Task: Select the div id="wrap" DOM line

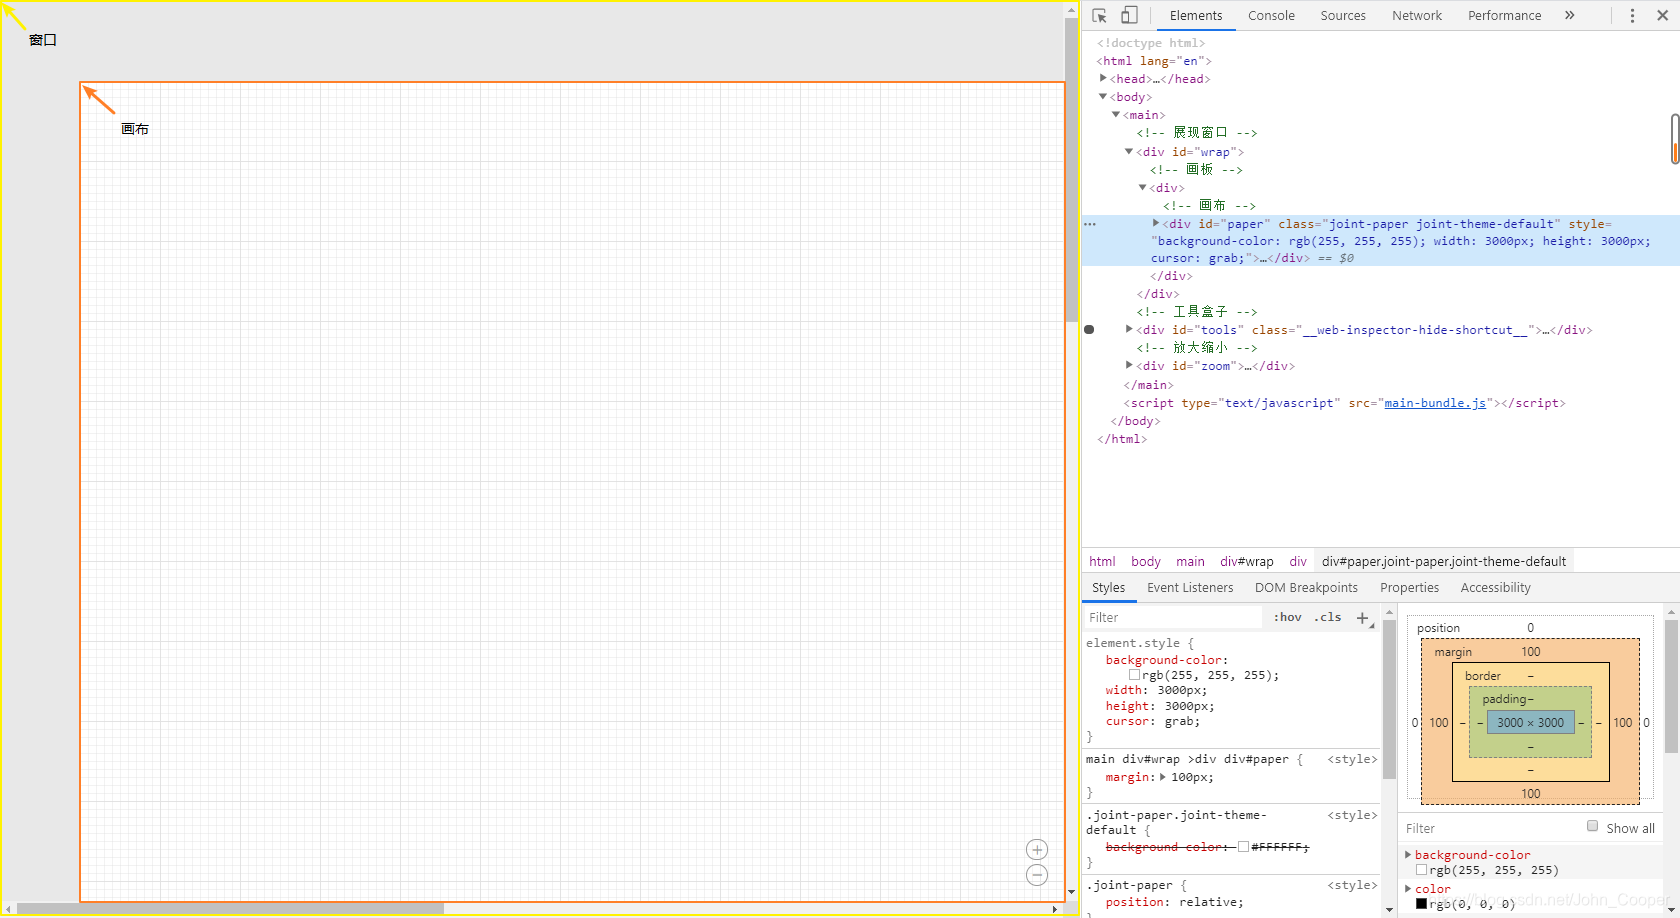Action: click(x=1190, y=152)
